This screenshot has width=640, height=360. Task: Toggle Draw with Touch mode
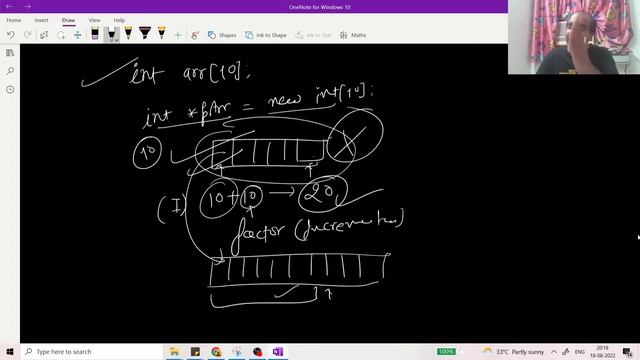(195, 35)
